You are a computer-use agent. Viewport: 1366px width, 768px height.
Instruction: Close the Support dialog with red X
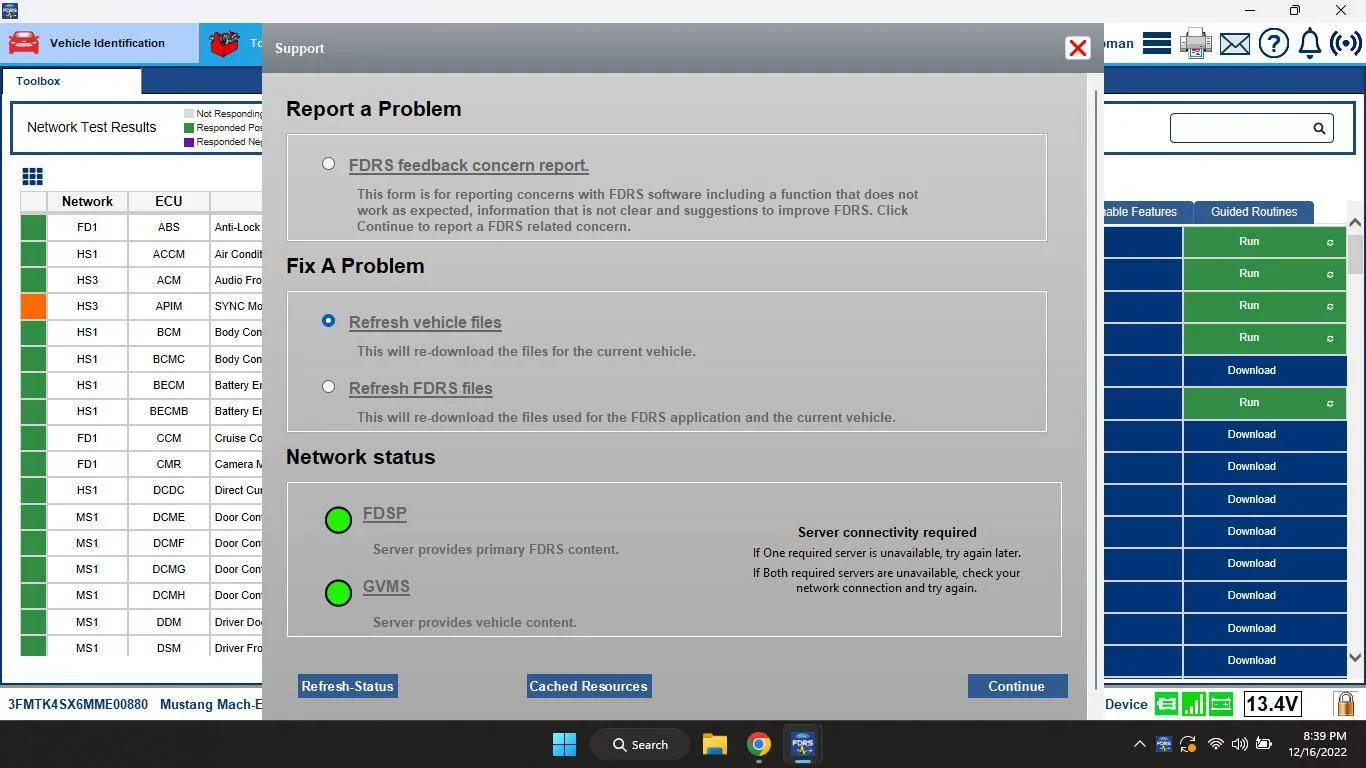(1077, 48)
